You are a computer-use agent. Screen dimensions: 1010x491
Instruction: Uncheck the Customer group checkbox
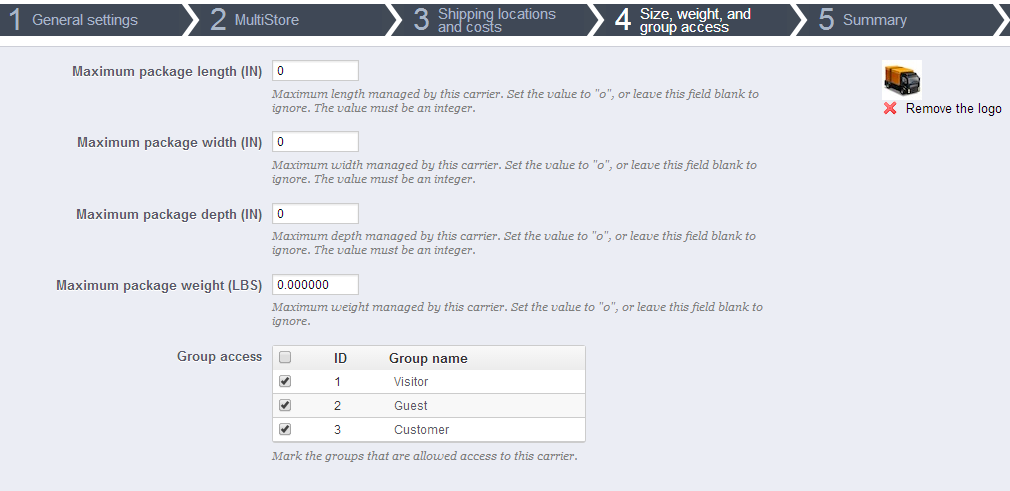(x=285, y=429)
